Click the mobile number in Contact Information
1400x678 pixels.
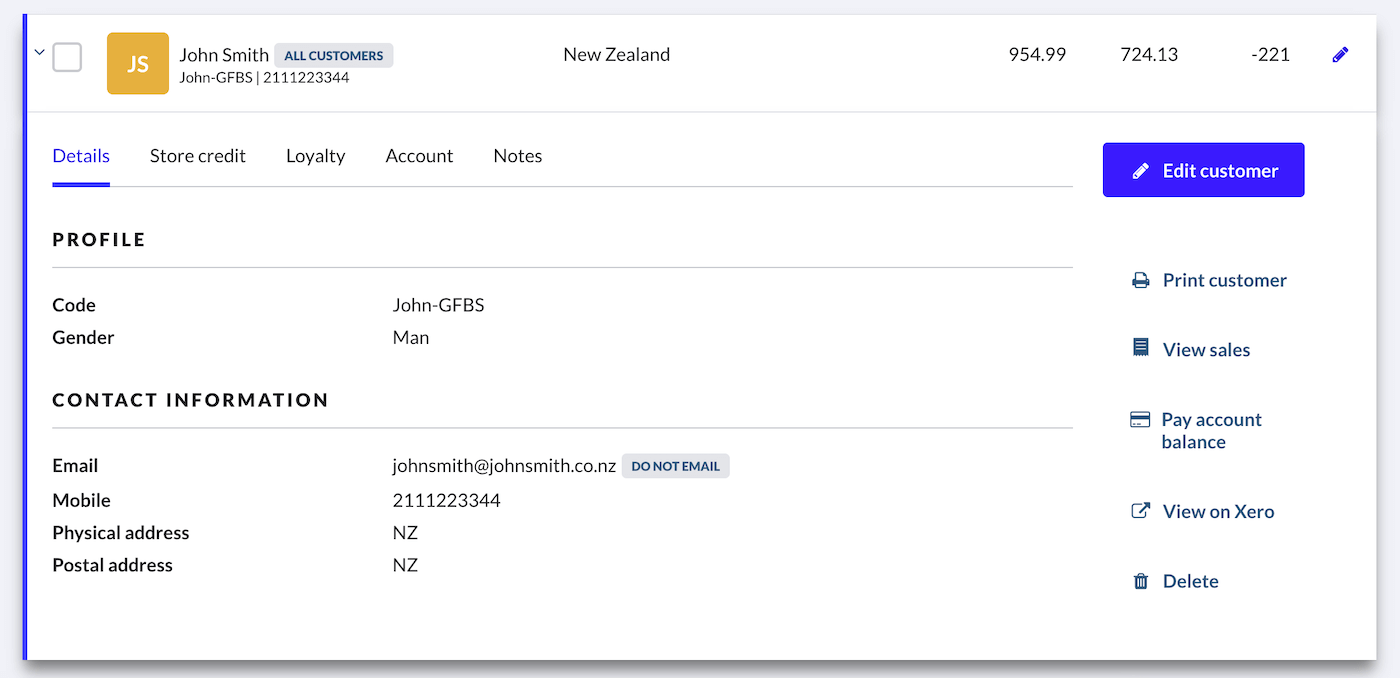tap(446, 500)
